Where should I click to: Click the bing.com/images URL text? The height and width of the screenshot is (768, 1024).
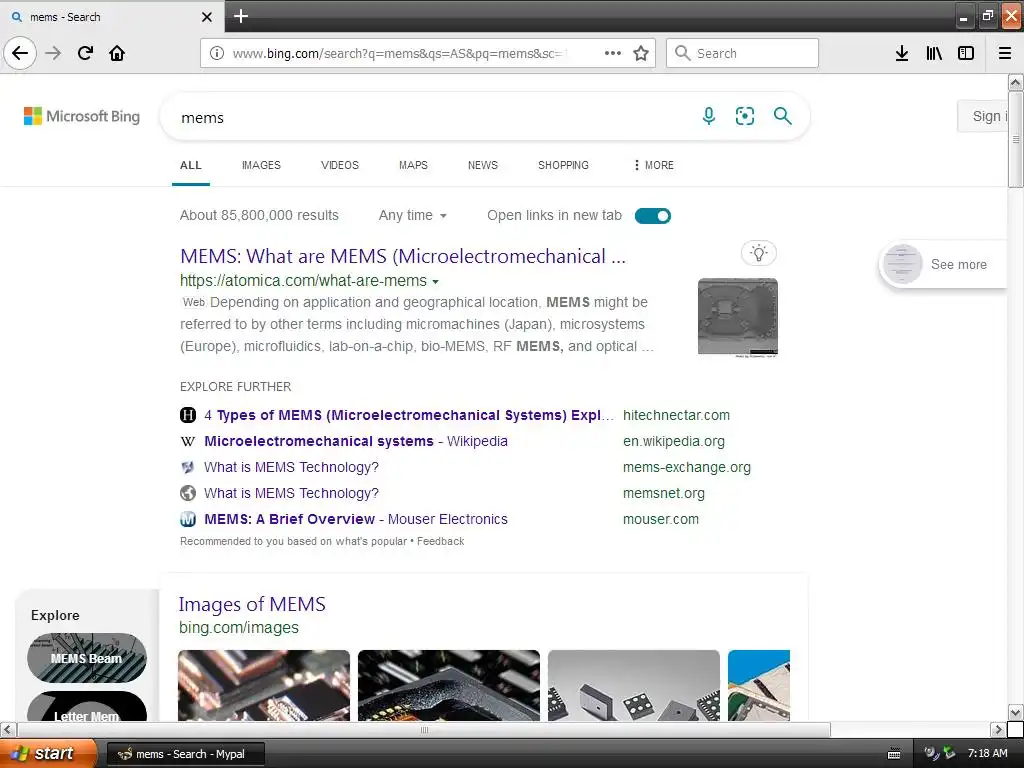click(239, 628)
